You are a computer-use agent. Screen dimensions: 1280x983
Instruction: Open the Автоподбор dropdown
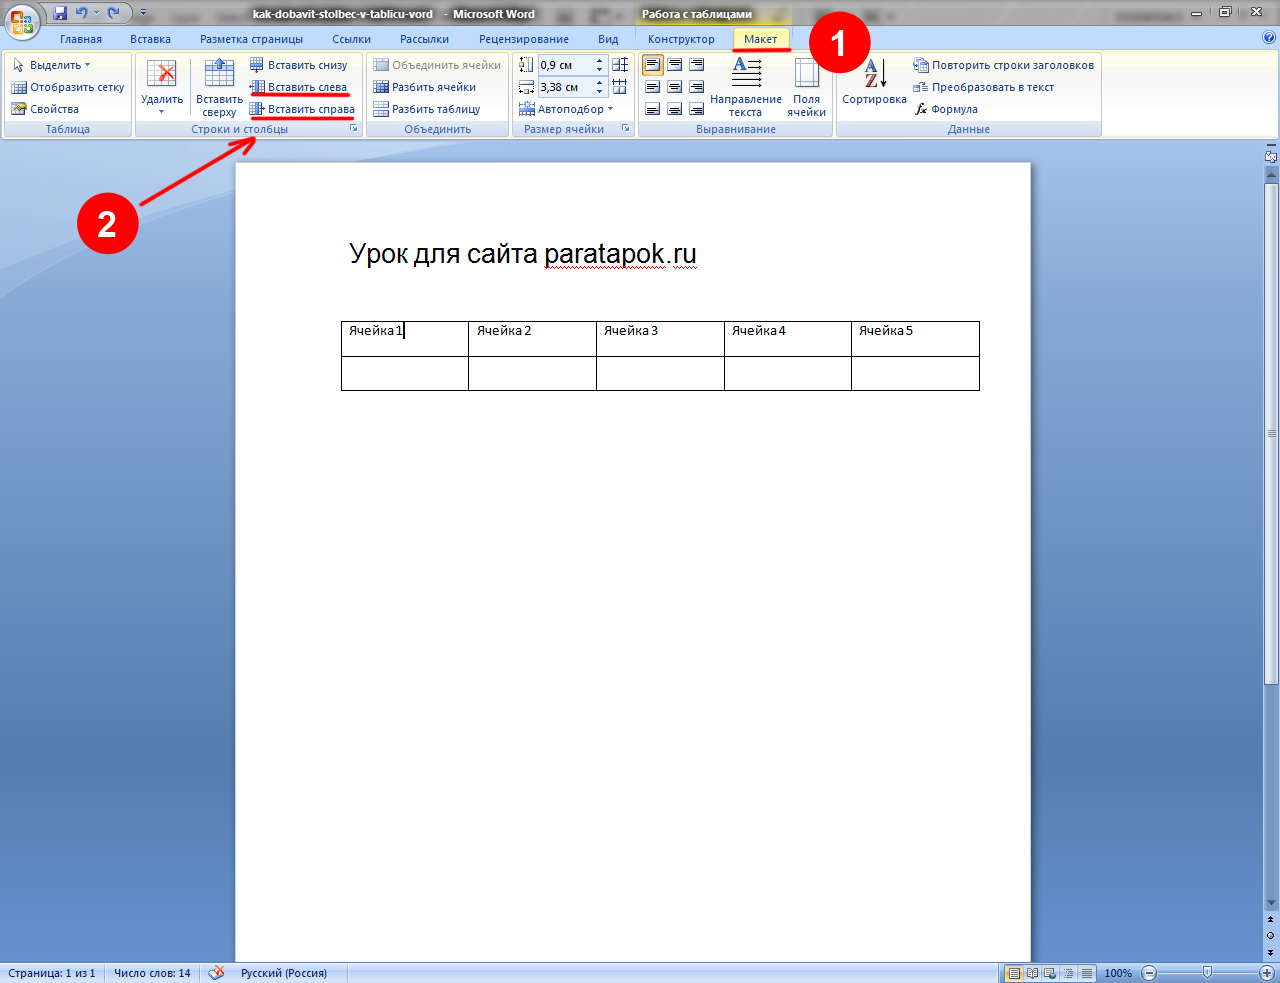pos(566,109)
